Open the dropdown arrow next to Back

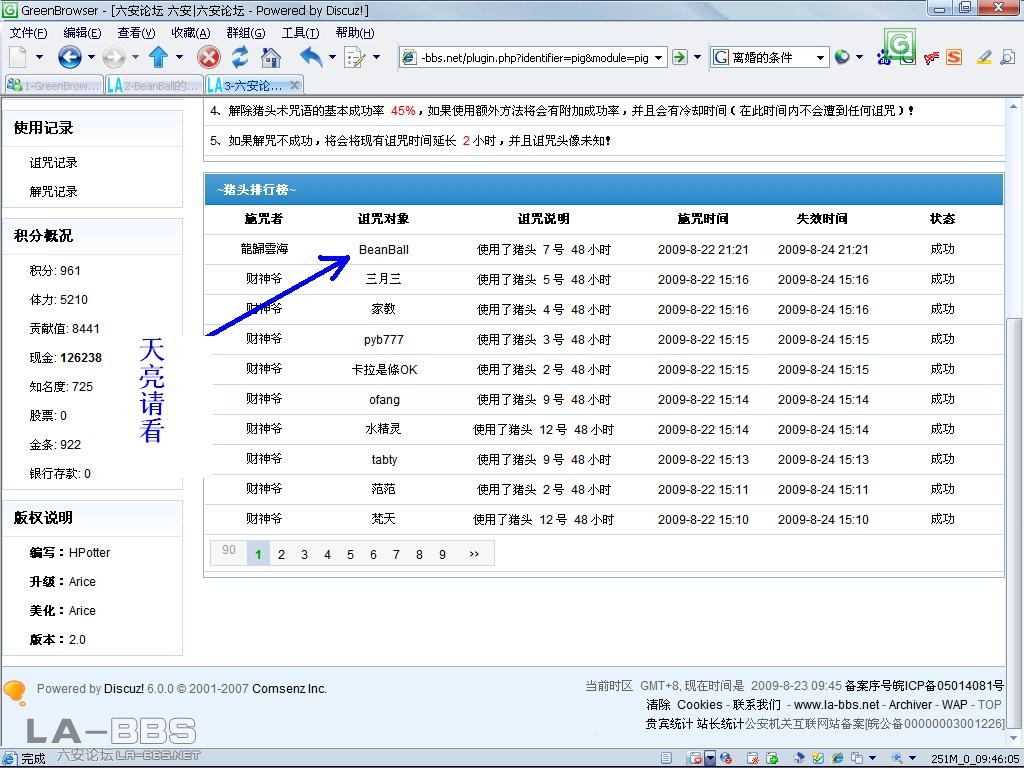click(x=91, y=58)
